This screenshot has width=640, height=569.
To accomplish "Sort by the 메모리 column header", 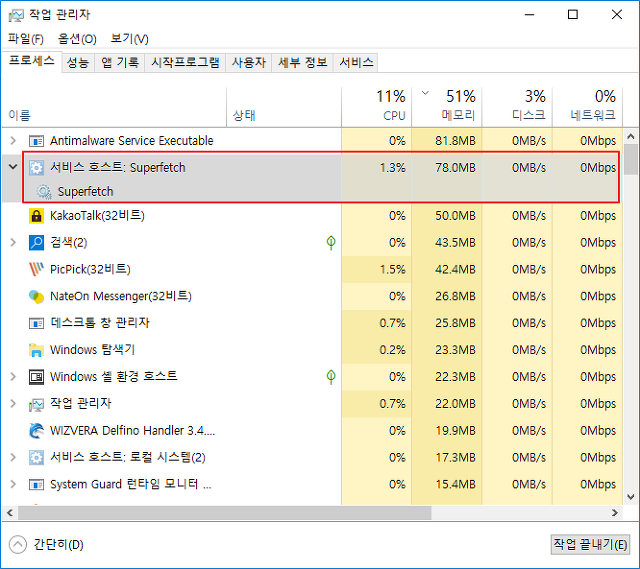I will tap(447, 107).
